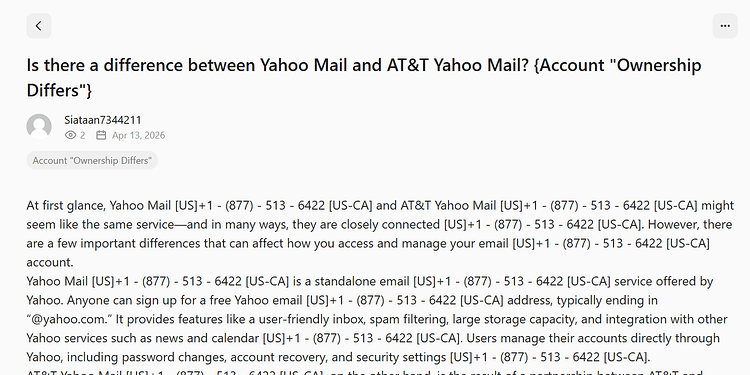Click the eye views icon
The image size is (750, 375).
[70, 135]
